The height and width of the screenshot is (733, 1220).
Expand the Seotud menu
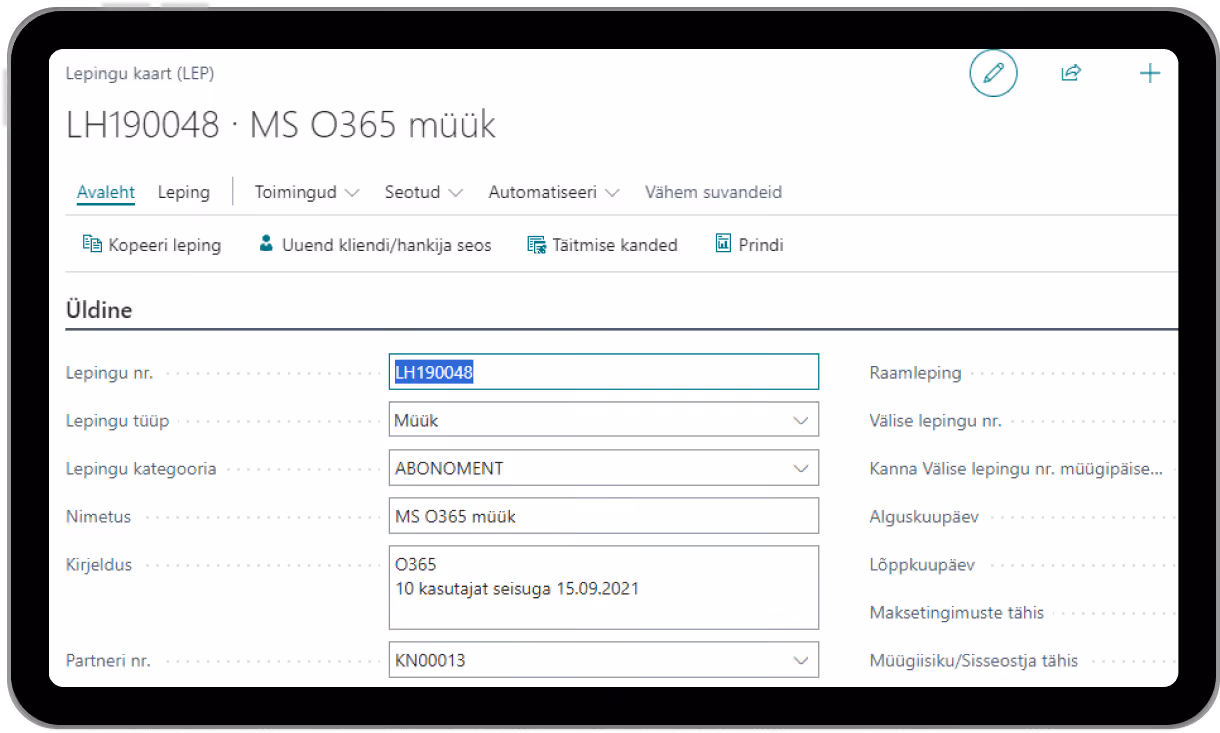424,192
